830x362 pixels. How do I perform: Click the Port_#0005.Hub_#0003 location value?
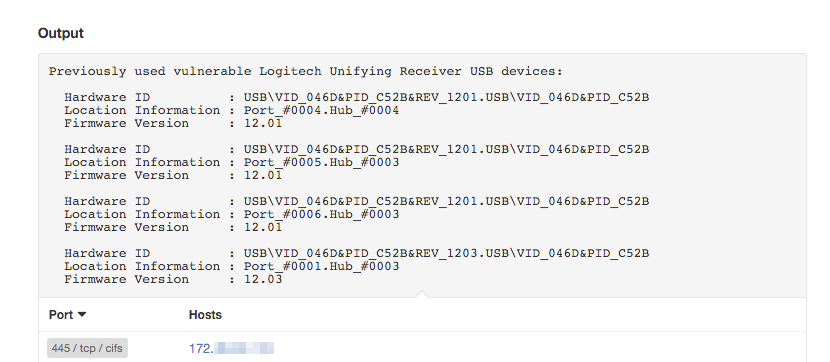(x=321, y=162)
